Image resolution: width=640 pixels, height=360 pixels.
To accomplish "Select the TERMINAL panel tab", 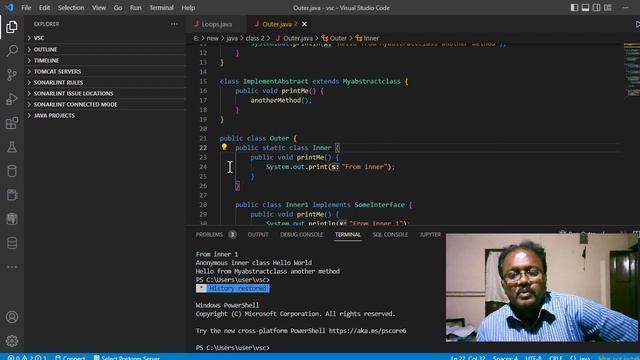I will [x=348, y=235].
